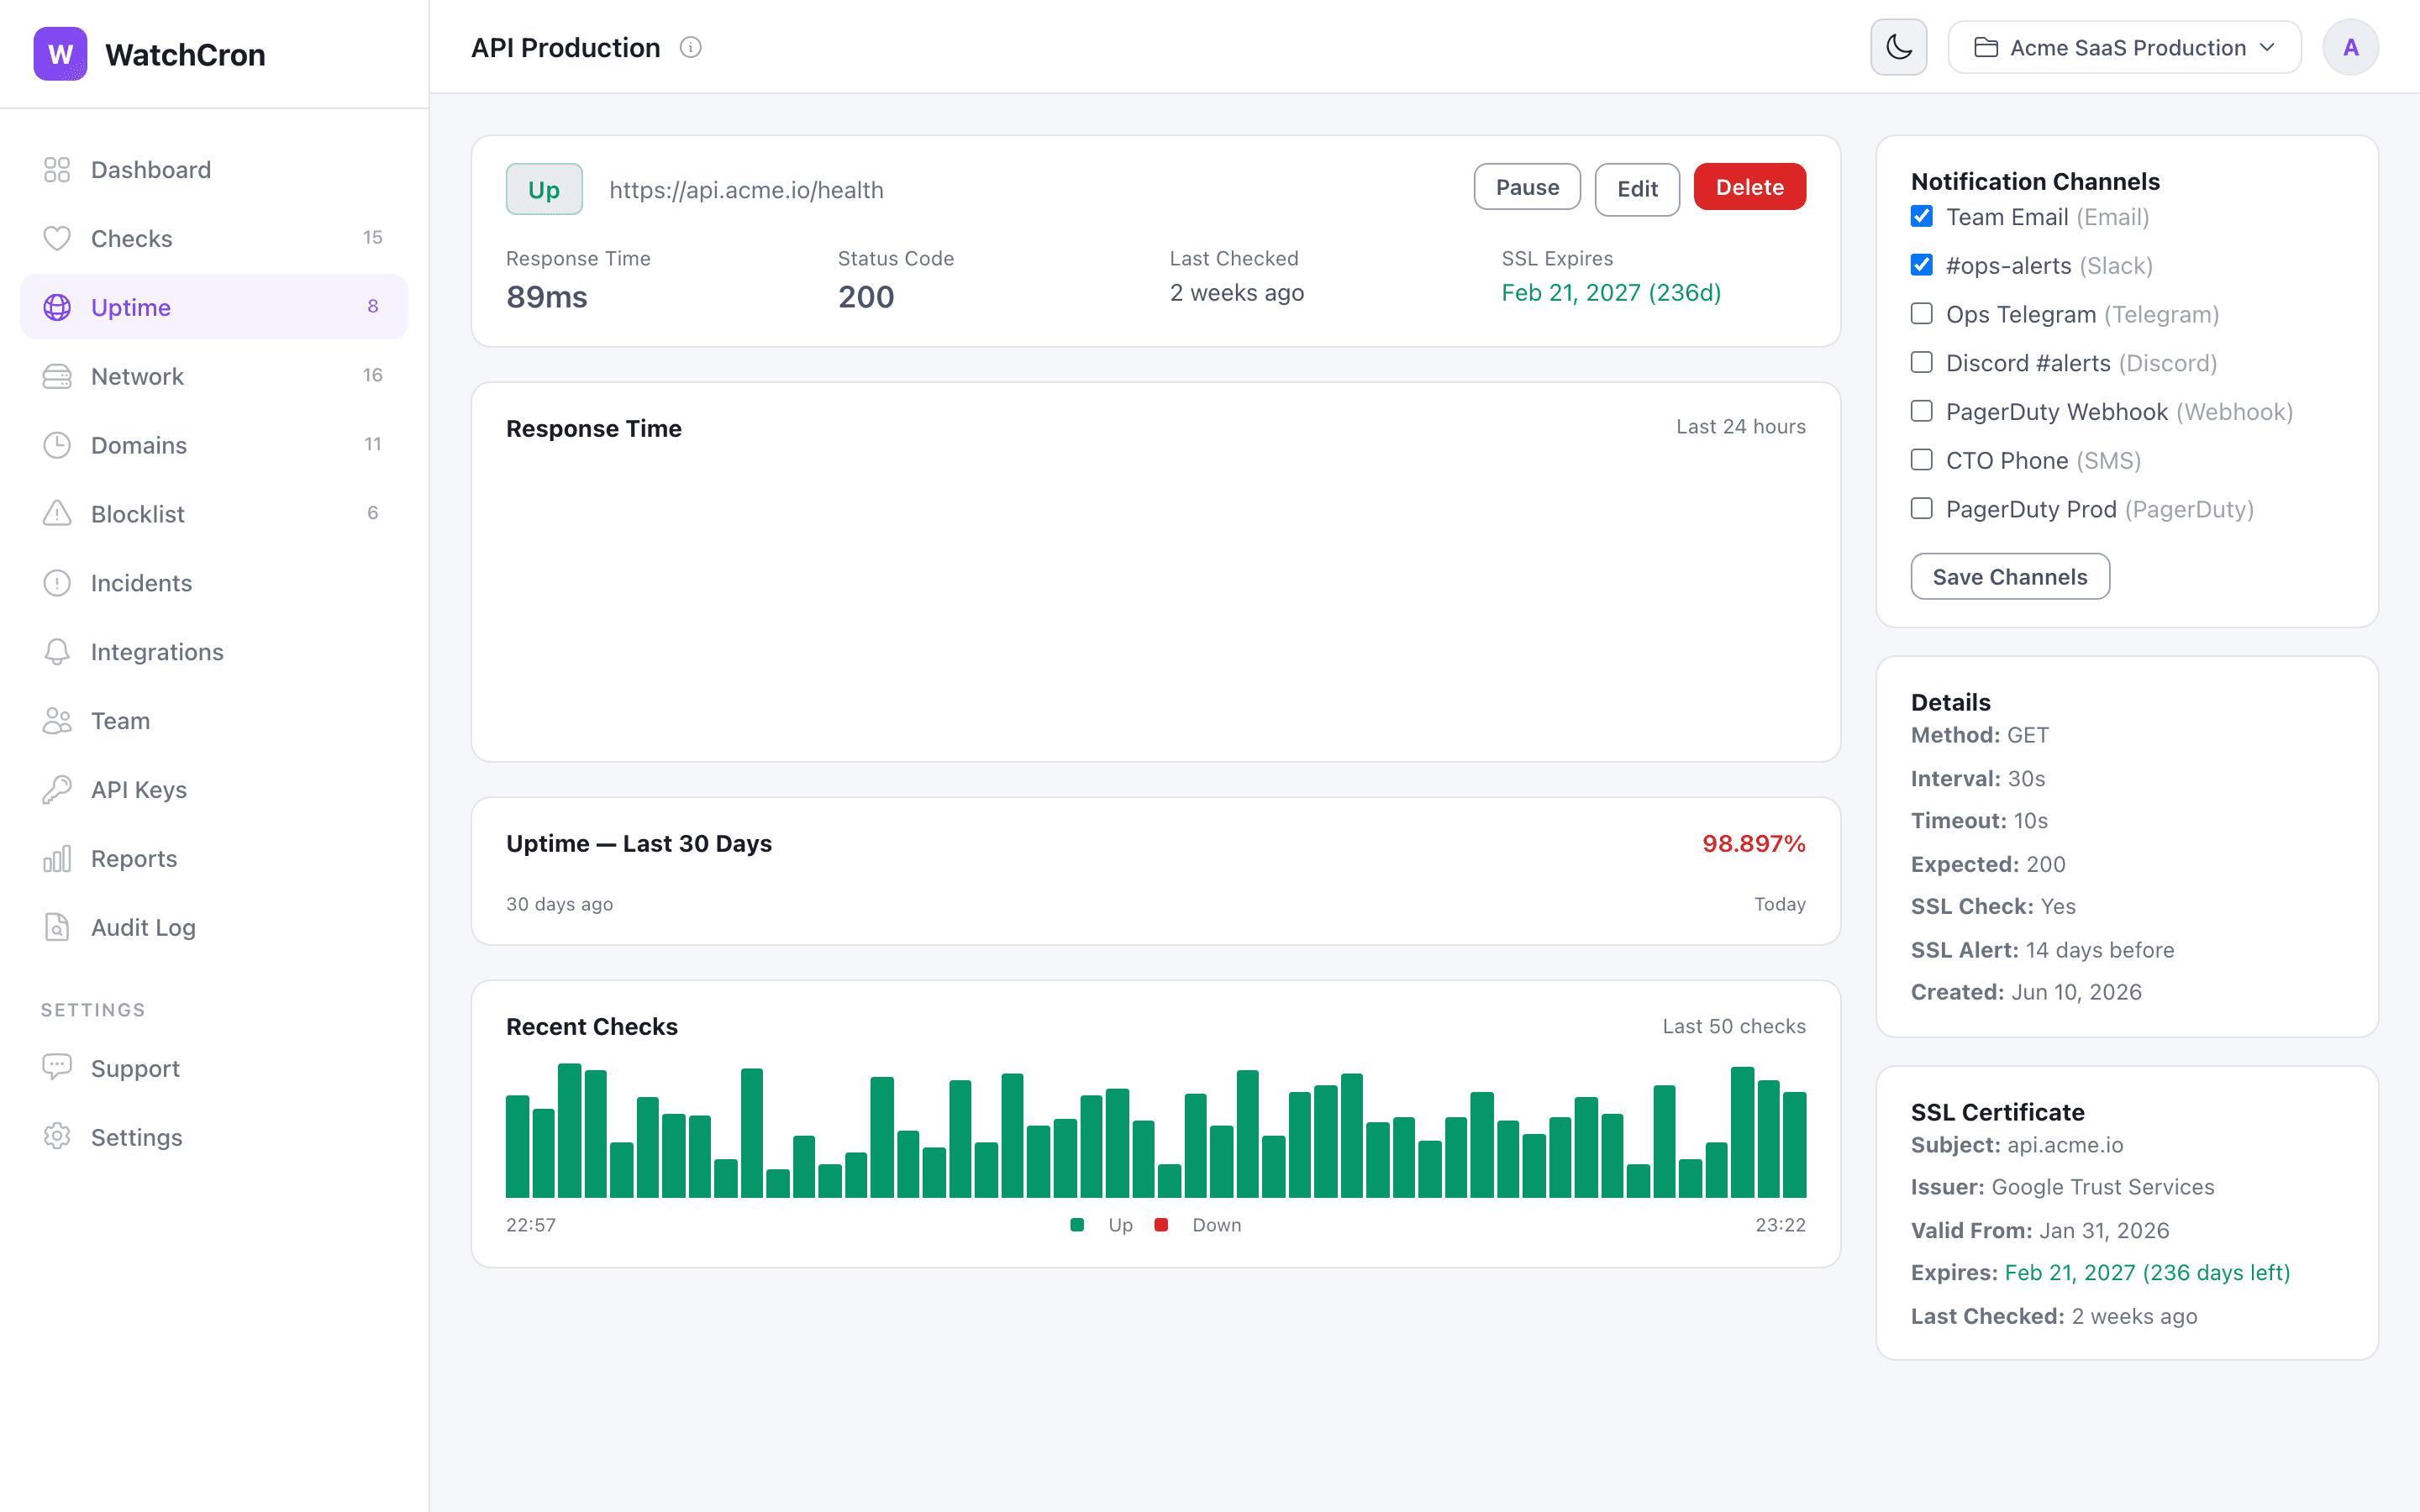Viewport: 2420px width, 1512px height.
Task: Click the Settings gear icon
Action: [57, 1137]
